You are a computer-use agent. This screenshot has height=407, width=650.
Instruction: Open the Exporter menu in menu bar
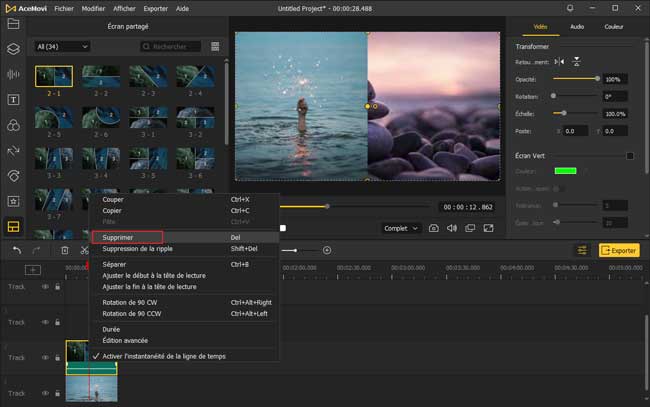click(158, 8)
